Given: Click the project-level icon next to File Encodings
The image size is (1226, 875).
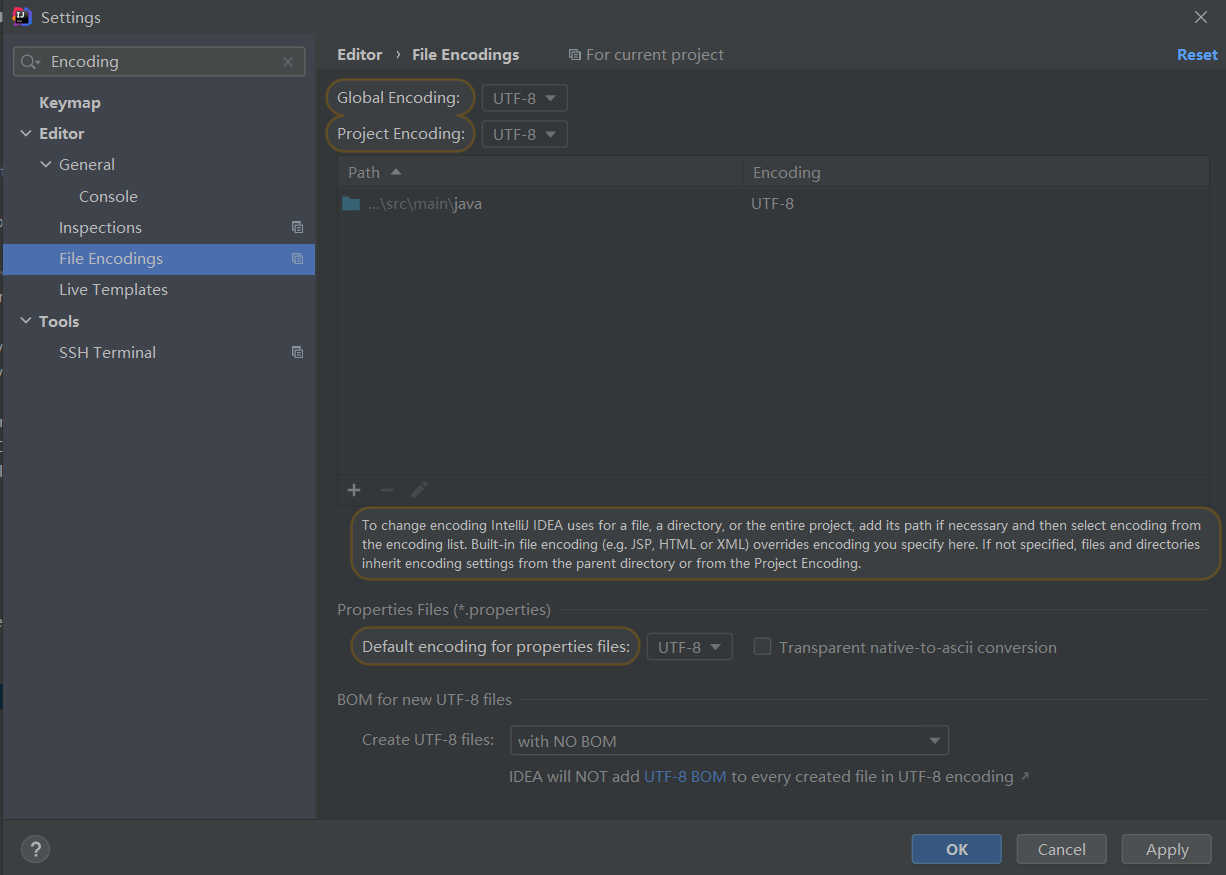Looking at the screenshot, I should (x=297, y=258).
